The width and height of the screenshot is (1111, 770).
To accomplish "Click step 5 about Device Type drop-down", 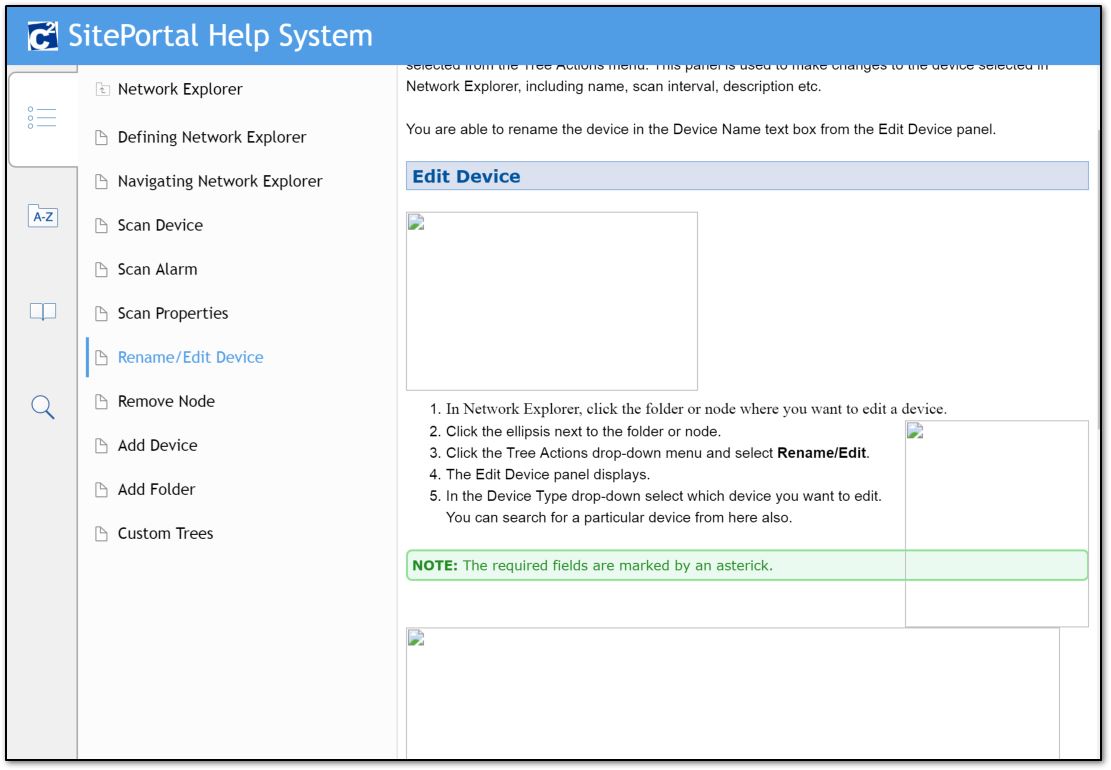I will click(x=663, y=506).
